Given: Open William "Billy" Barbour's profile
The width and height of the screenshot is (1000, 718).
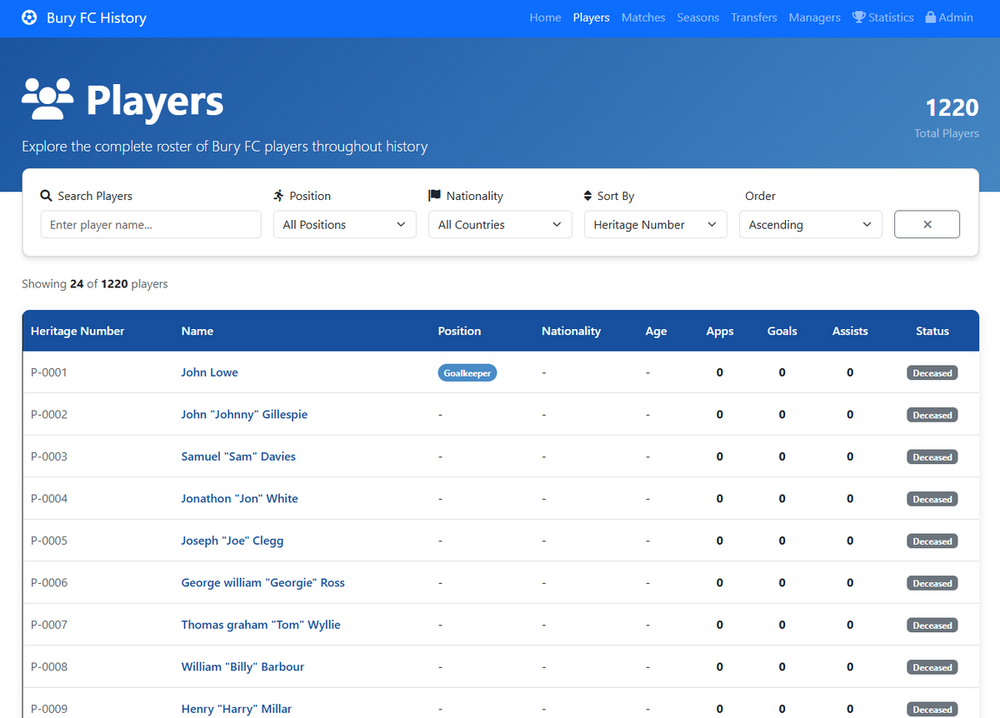Looking at the screenshot, I should coord(242,667).
